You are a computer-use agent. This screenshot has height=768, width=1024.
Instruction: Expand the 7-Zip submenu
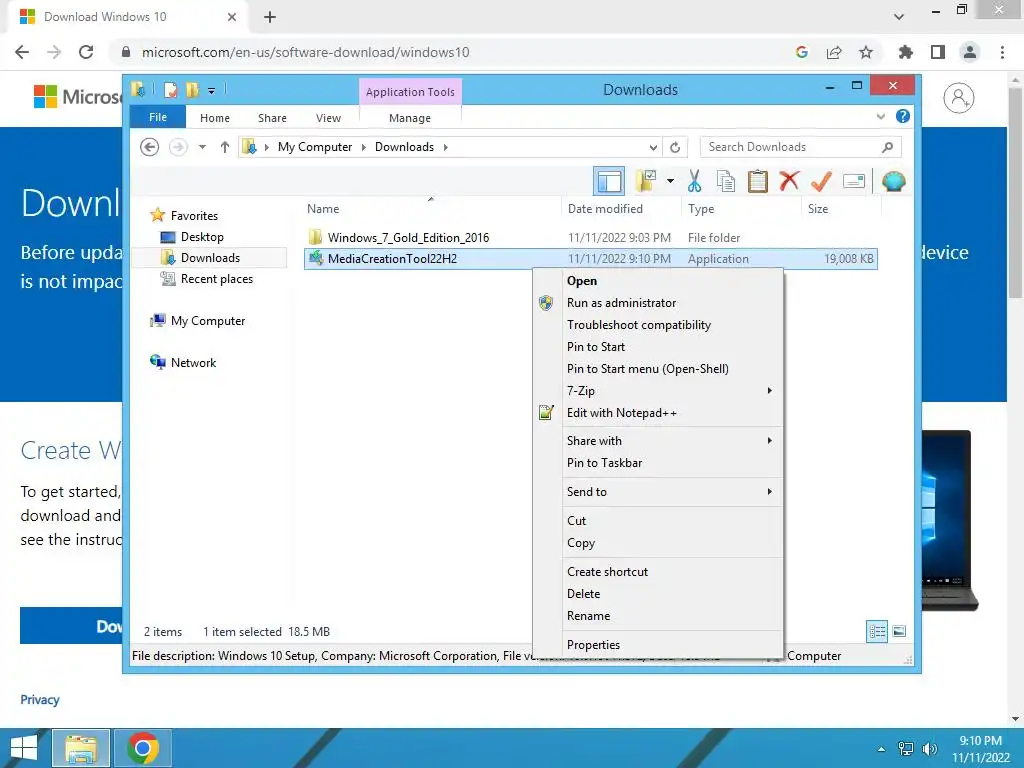(x=658, y=391)
